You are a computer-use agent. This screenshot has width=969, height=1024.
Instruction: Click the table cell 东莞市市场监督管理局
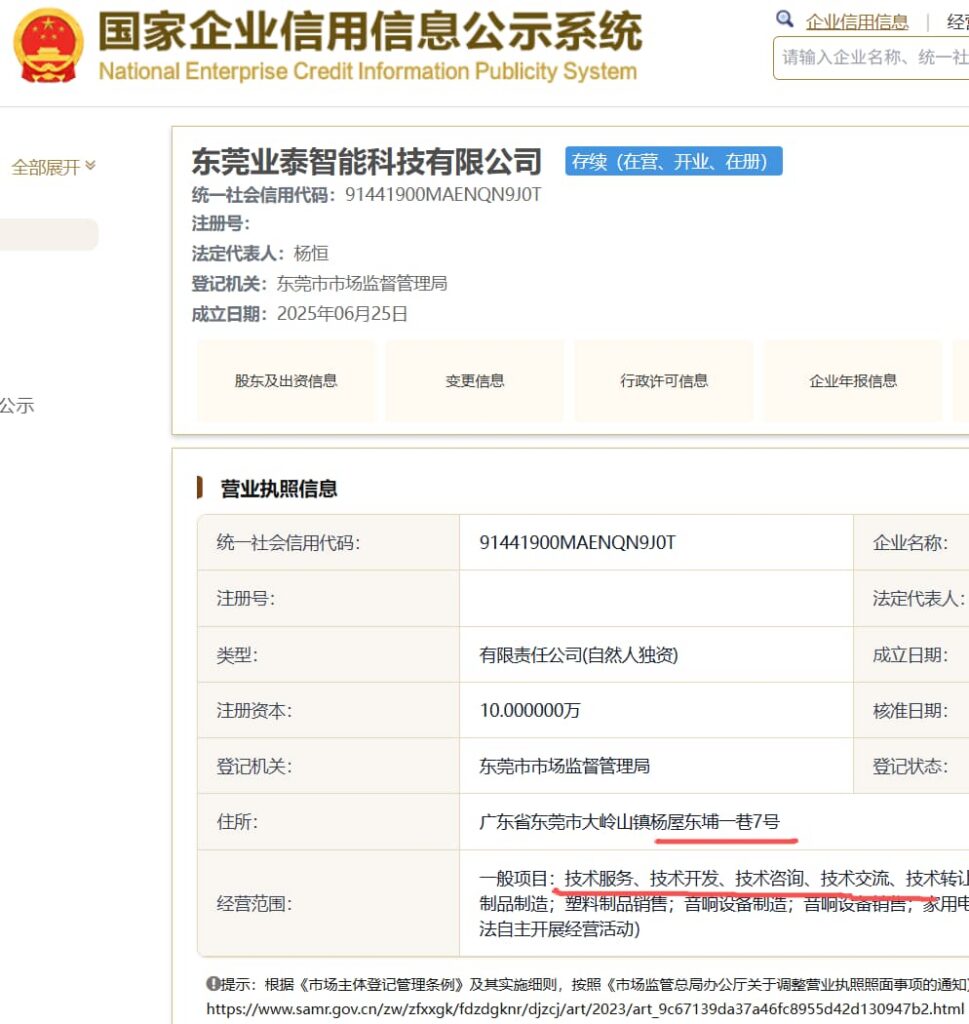[x=564, y=765]
